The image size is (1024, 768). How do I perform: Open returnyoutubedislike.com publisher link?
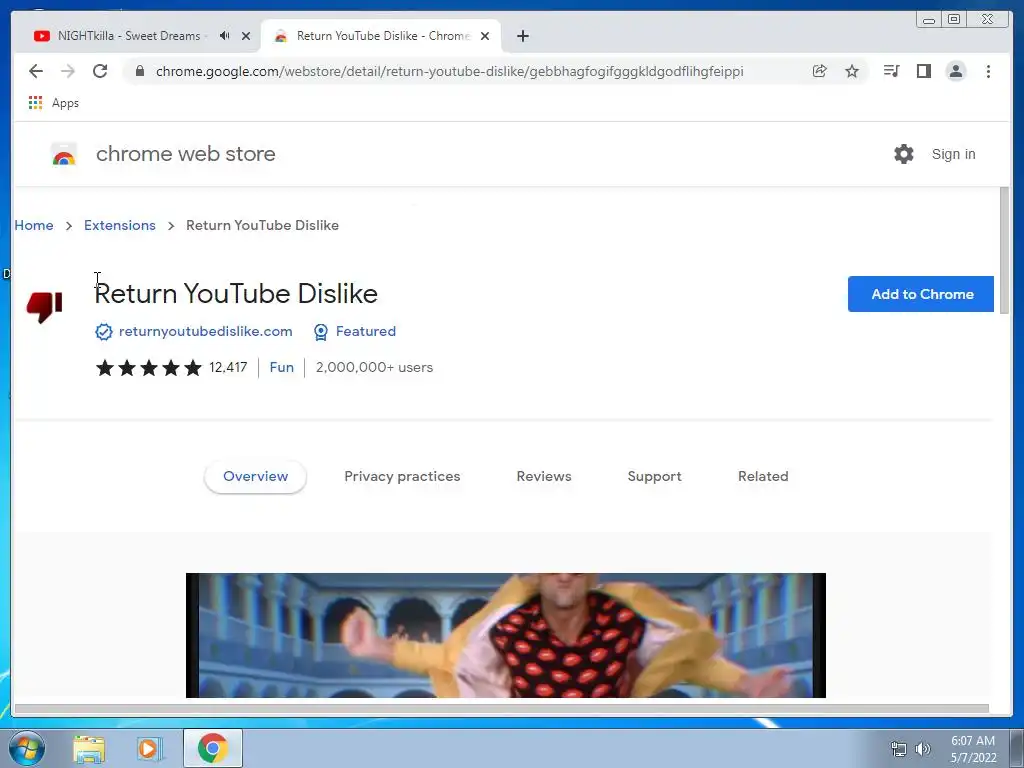206,332
